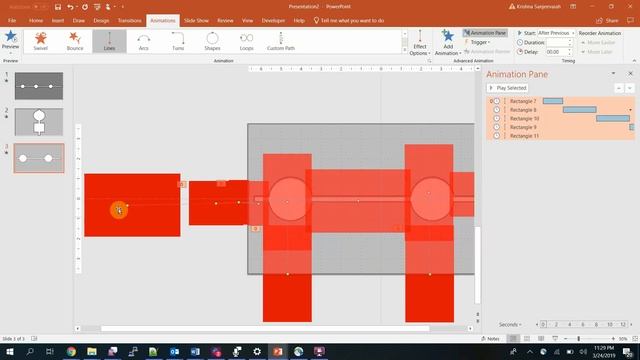Image resolution: width=640 pixels, height=360 pixels.
Task: Select the Arcs motion path
Action: click(144, 41)
